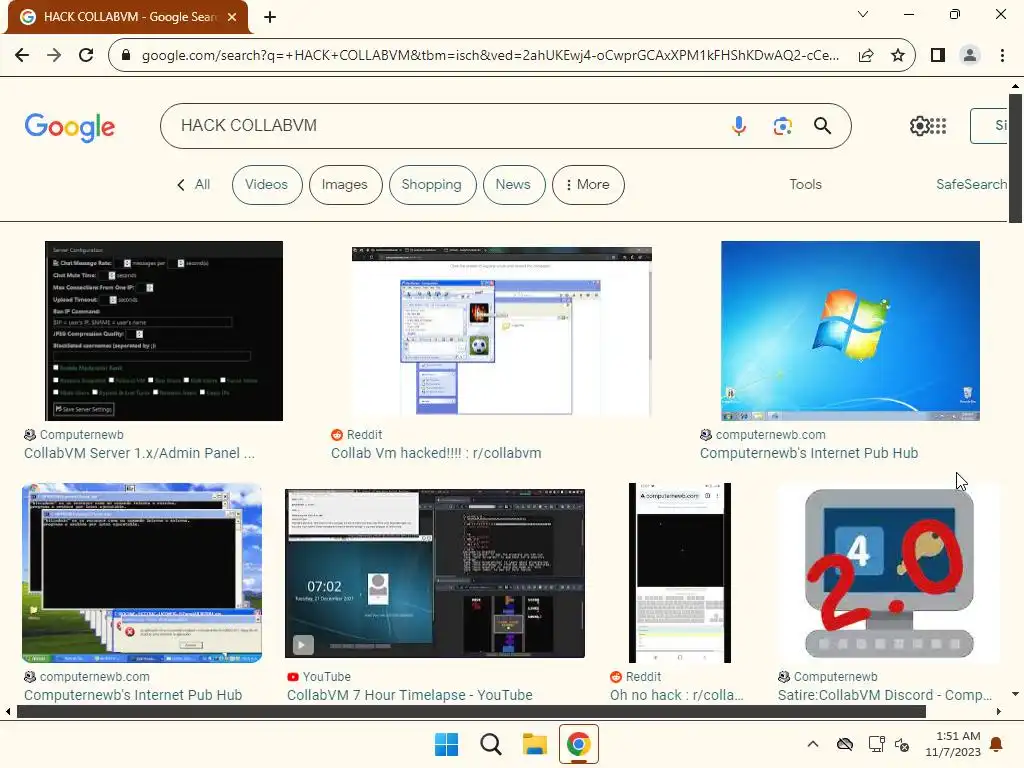Screen dimensions: 1024x768
Task: View site info via the lock icon
Action: pyautogui.click(x=126, y=56)
